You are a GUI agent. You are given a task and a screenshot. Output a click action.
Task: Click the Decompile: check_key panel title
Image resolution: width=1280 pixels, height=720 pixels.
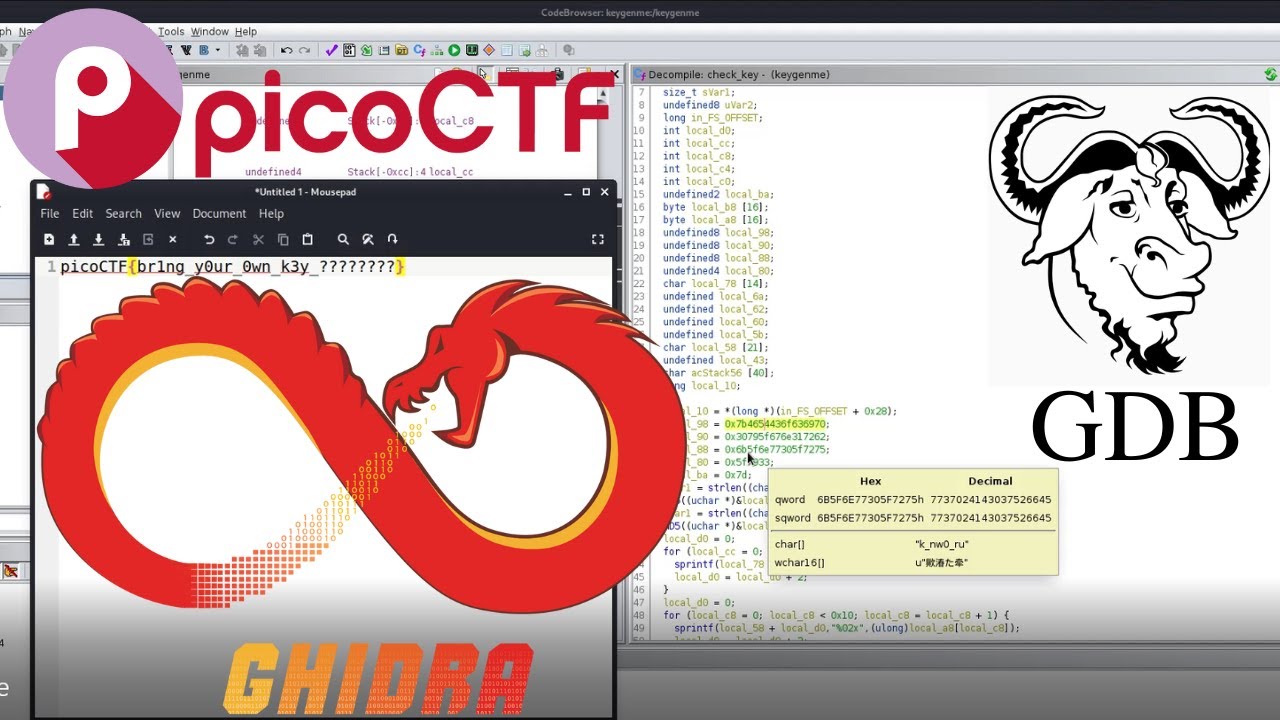(x=739, y=74)
